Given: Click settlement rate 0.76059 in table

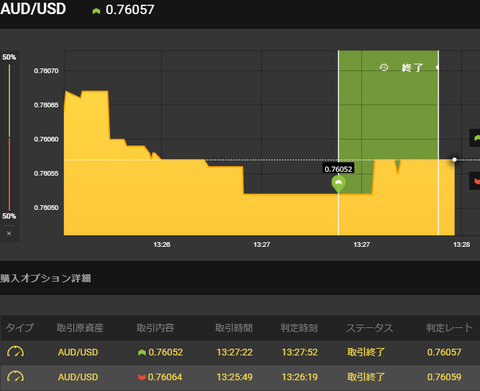Looking at the screenshot, I should point(444,377).
